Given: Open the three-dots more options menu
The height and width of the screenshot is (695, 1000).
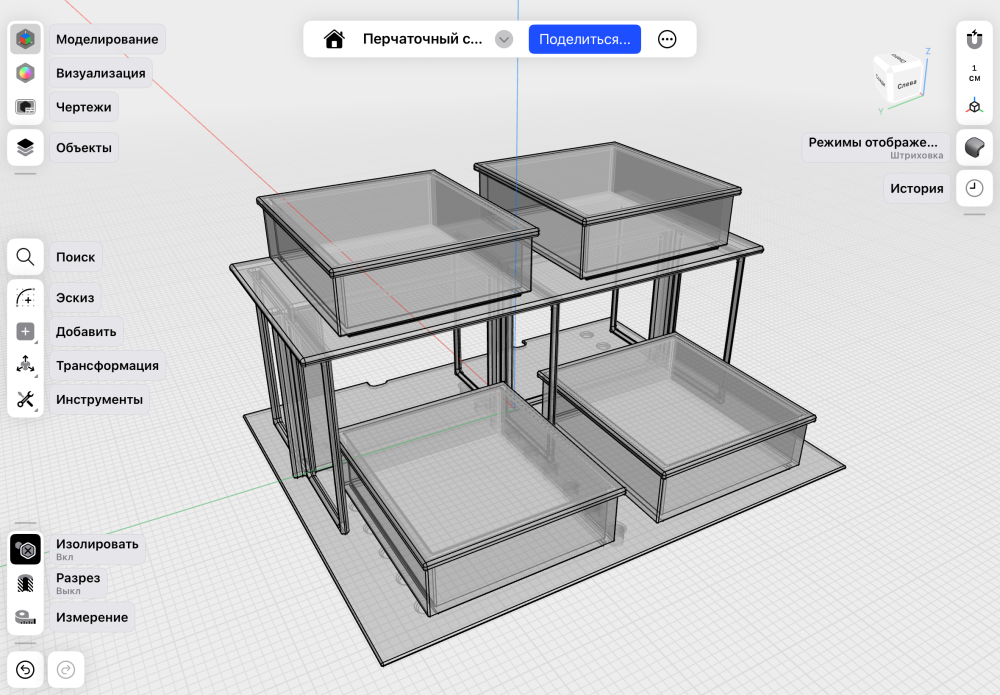Looking at the screenshot, I should point(666,40).
